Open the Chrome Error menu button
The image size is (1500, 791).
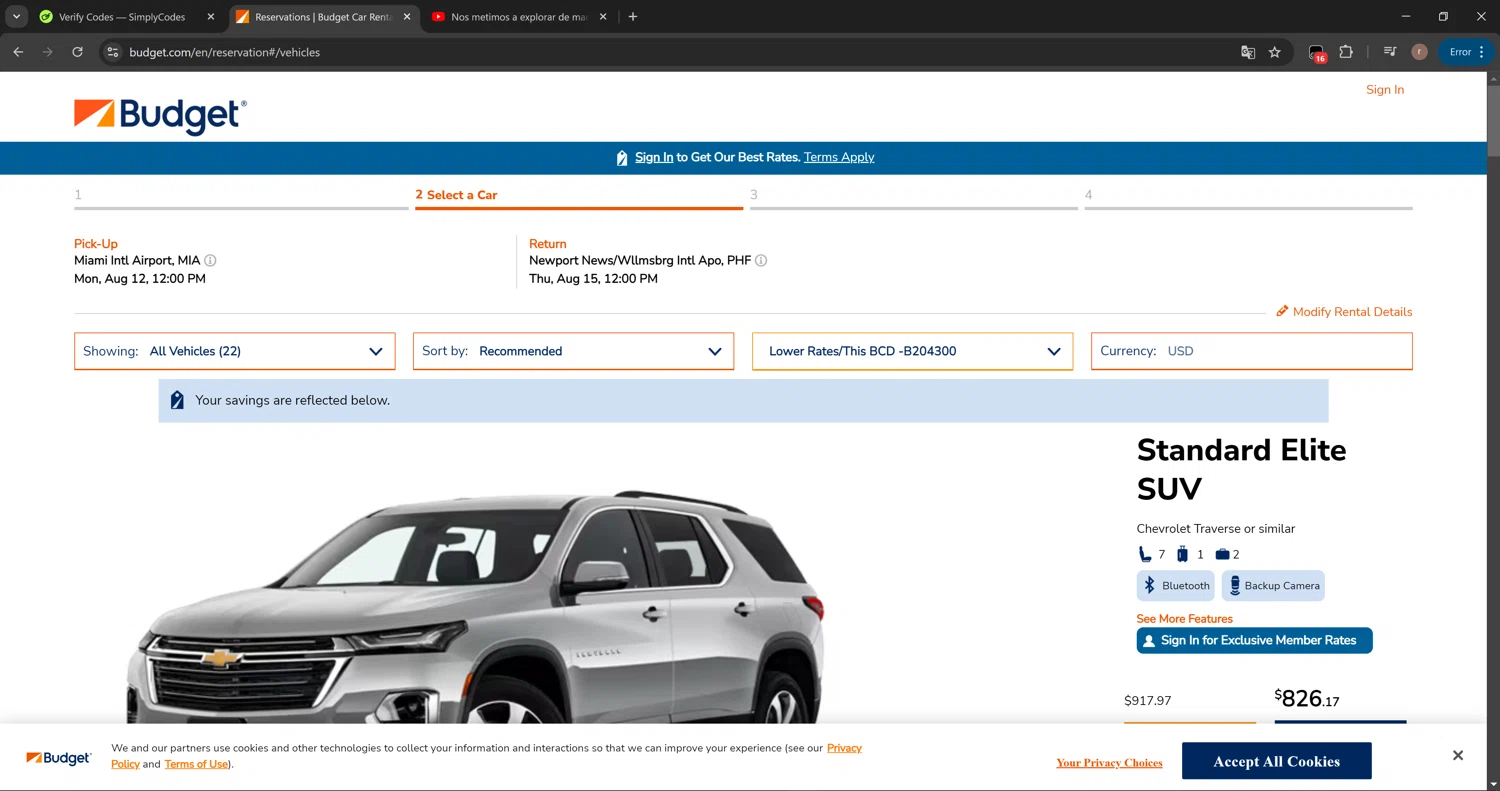[x=1466, y=52]
